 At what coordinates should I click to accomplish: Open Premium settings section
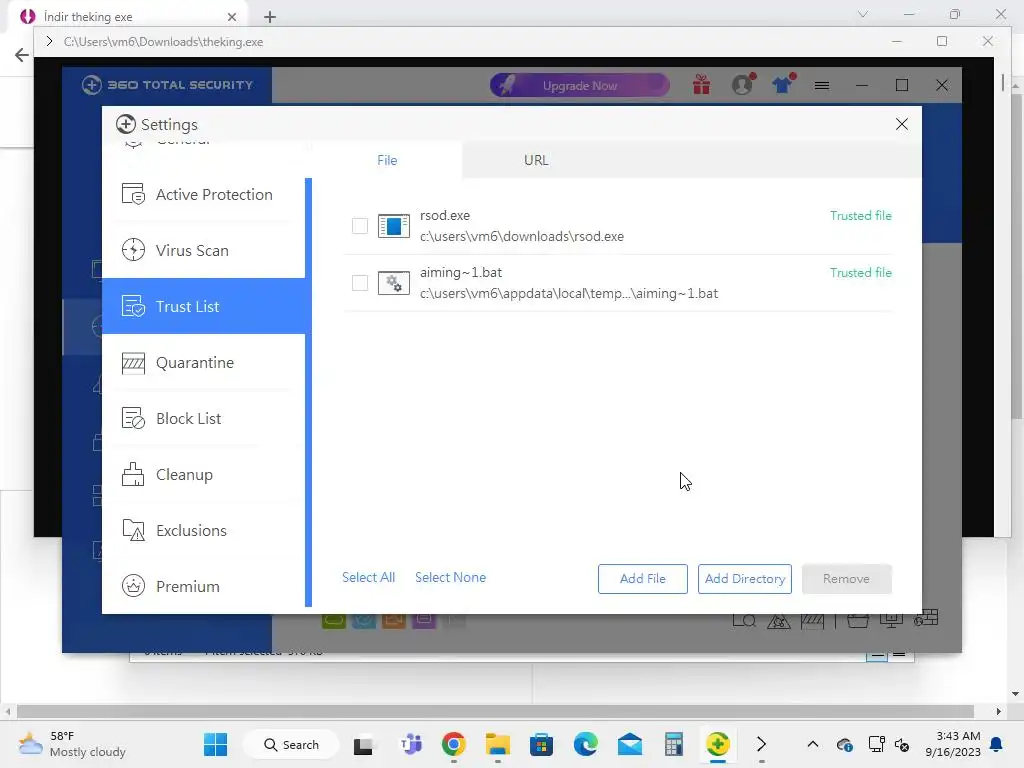[x=204, y=586]
